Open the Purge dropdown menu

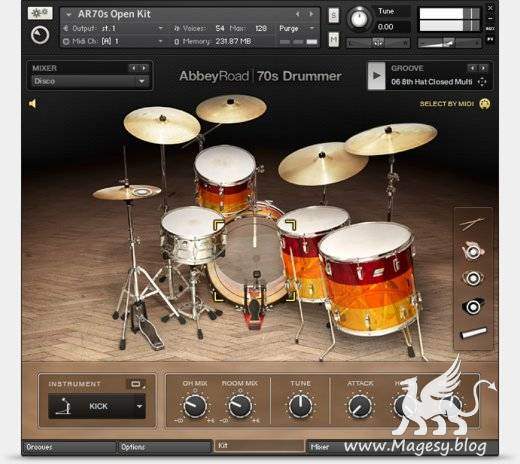[297, 28]
